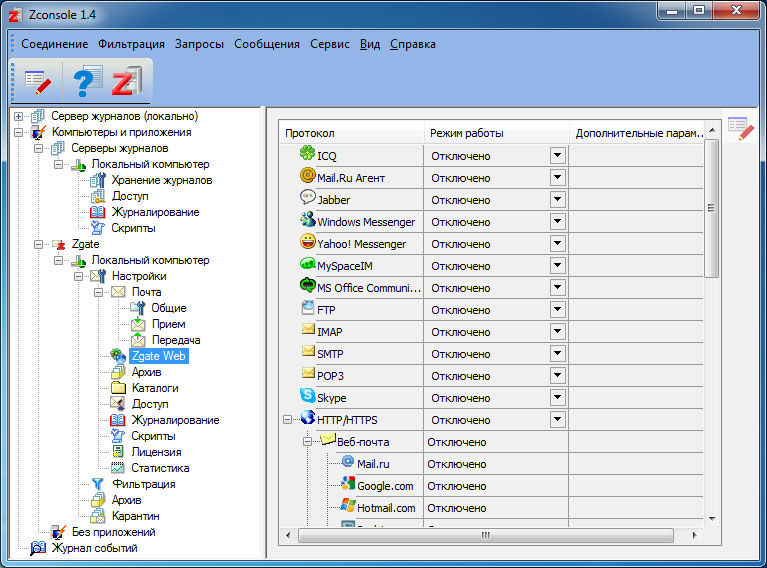Open the Сообщения menu
The width and height of the screenshot is (767, 568).
click(267, 44)
